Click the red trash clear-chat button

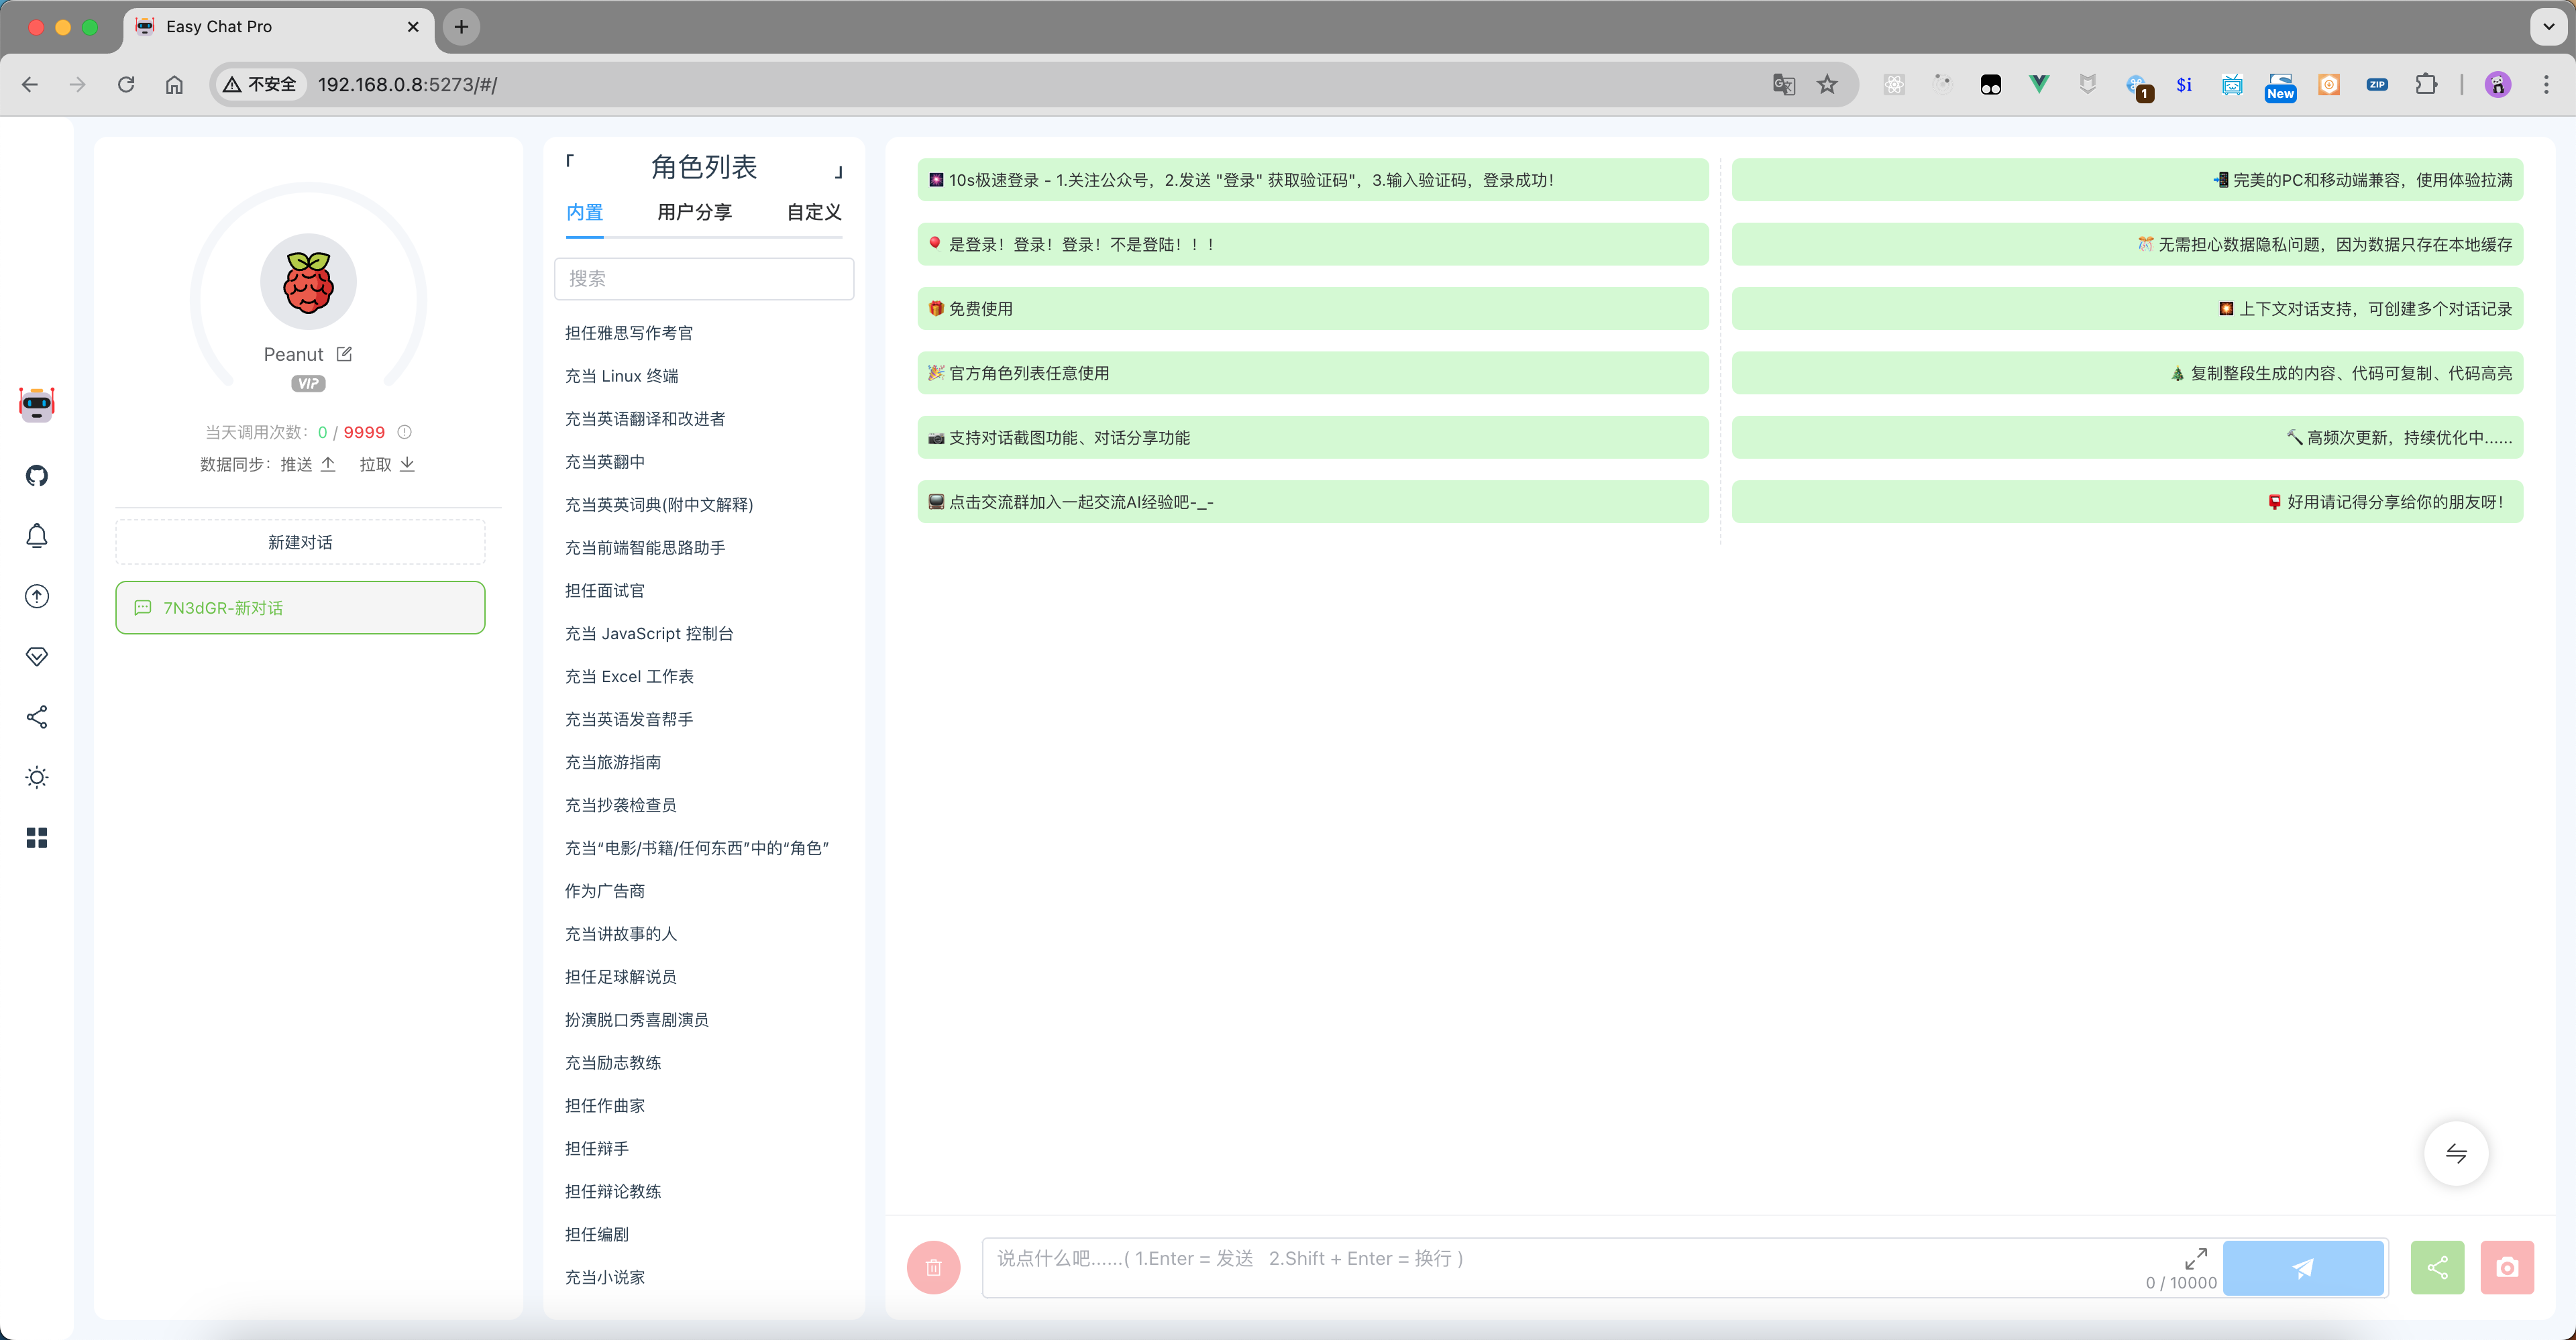click(x=933, y=1267)
